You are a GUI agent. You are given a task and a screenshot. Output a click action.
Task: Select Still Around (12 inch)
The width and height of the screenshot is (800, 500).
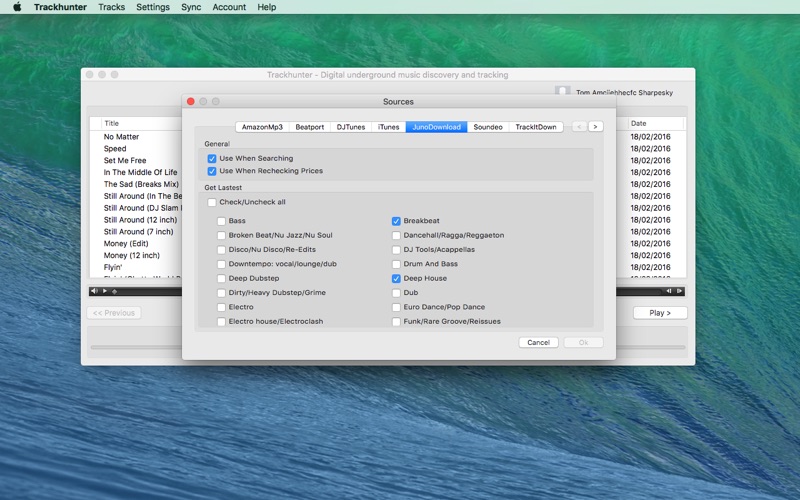pos(140,220)
